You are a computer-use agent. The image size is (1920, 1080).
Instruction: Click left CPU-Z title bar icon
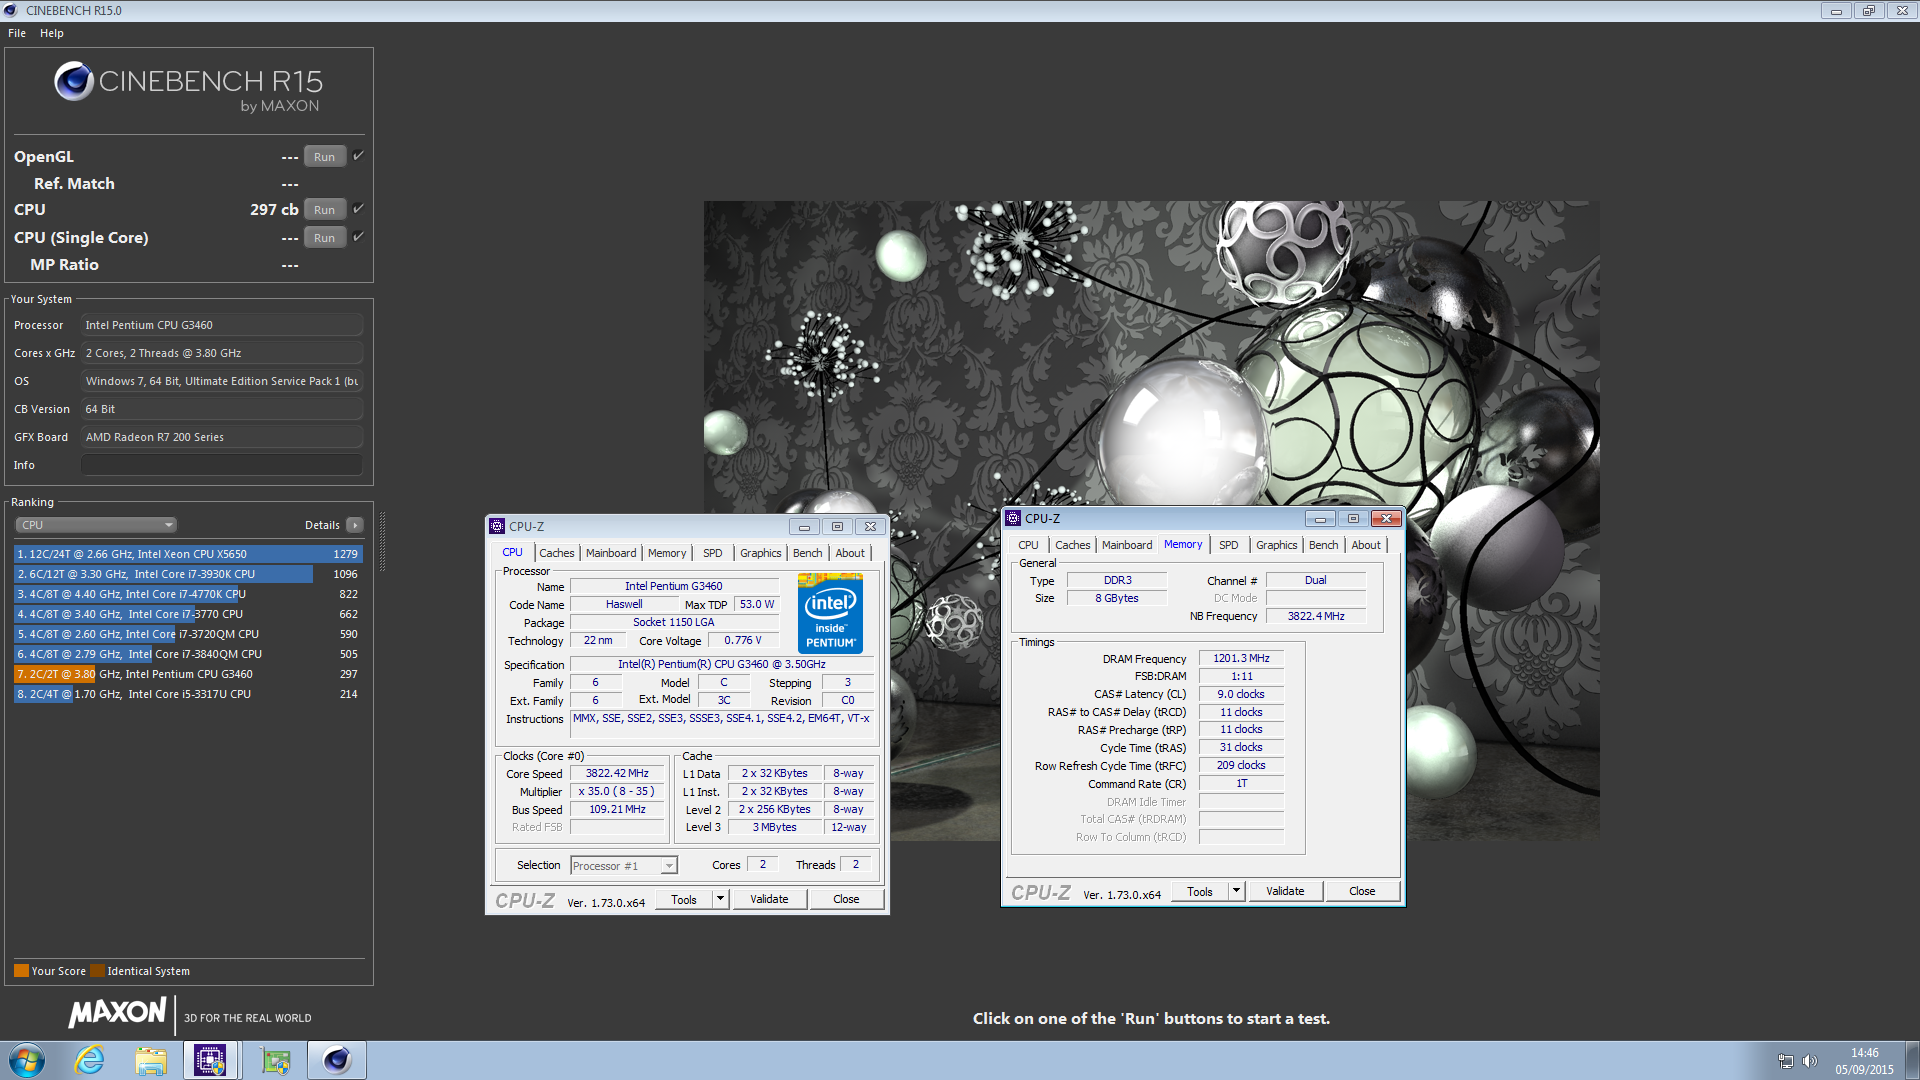[497, 526]
